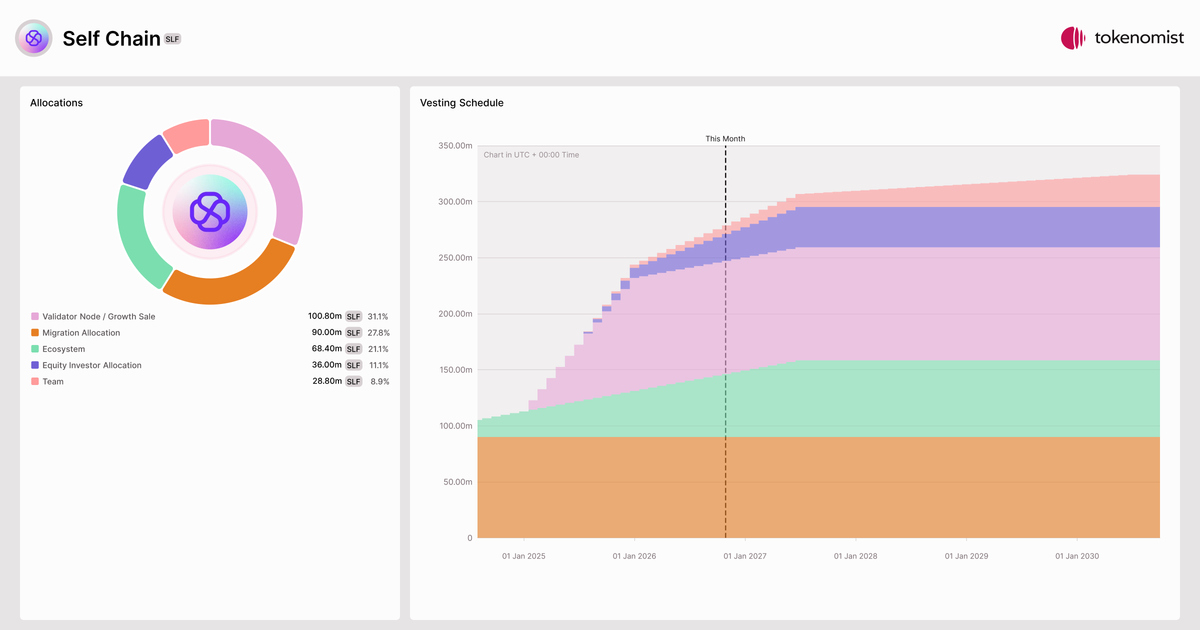Click the SLF badge in Ecosystem row
The image size is (1200, 630).
pos(354,349)
